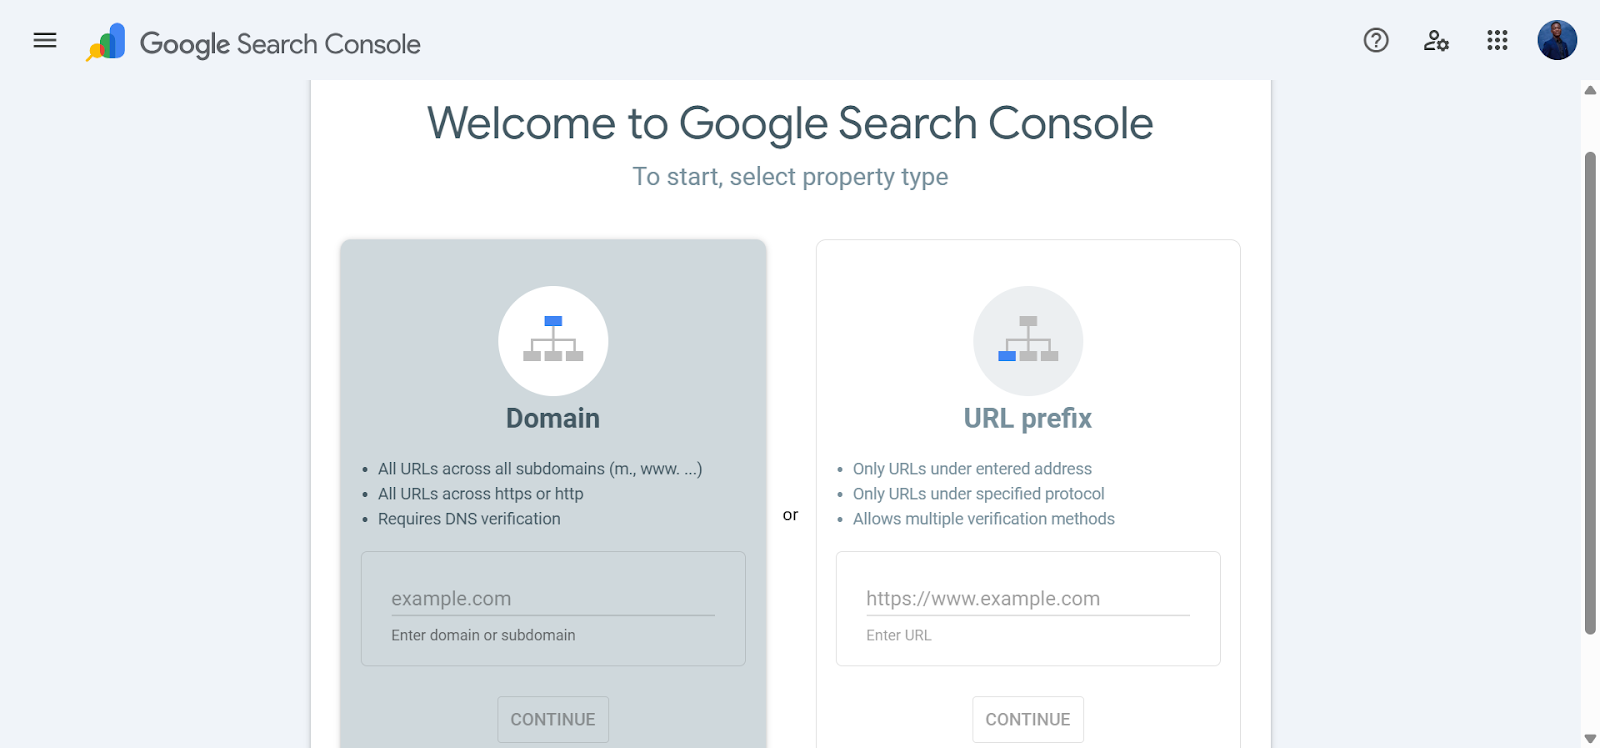Open the Help question mark icon
Screen dimensions: 1600x748
(1376, 41)
